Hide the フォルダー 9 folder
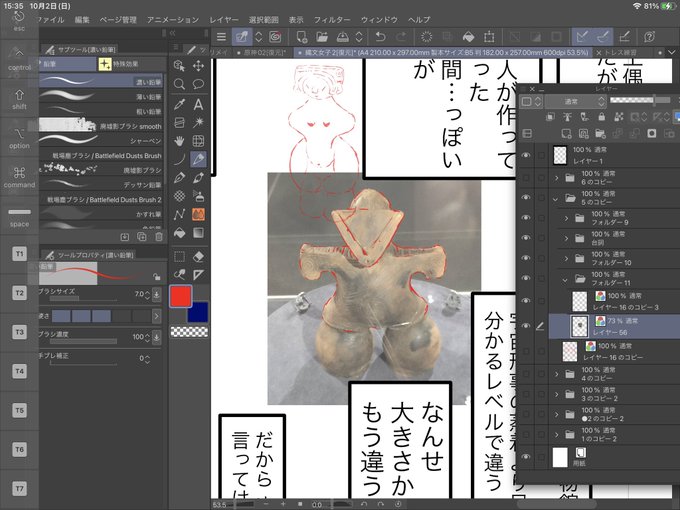This screenshot has height=510, width=680. [x=526, y=217]
